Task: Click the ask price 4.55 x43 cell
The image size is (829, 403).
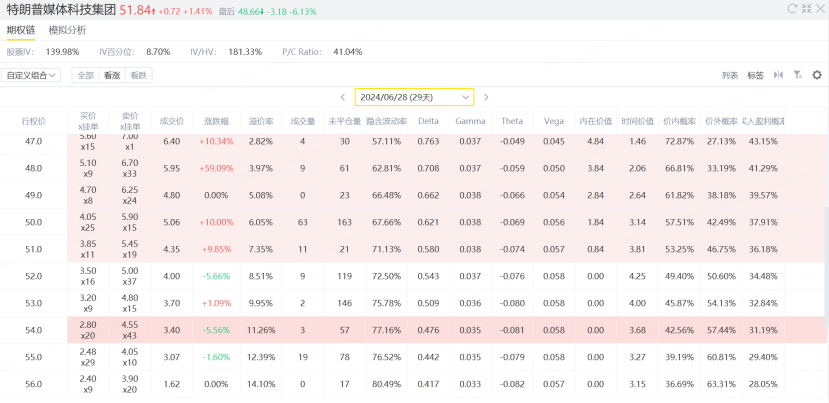Action: coord(130,330)
